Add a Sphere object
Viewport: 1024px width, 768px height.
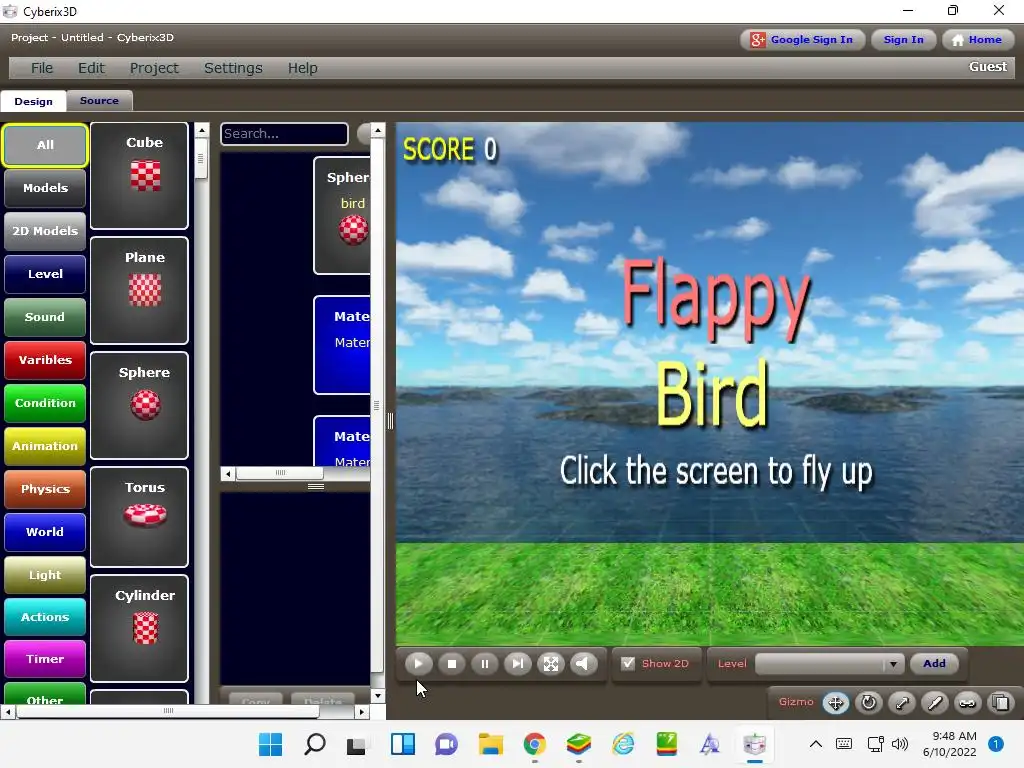pyautogui.click(x=139, y=405)
